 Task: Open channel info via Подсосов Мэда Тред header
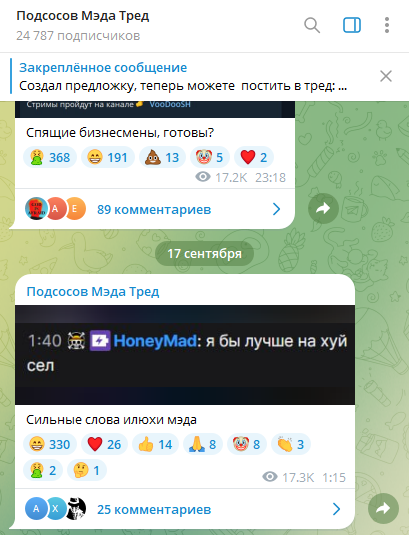click(x=83, y=16)
